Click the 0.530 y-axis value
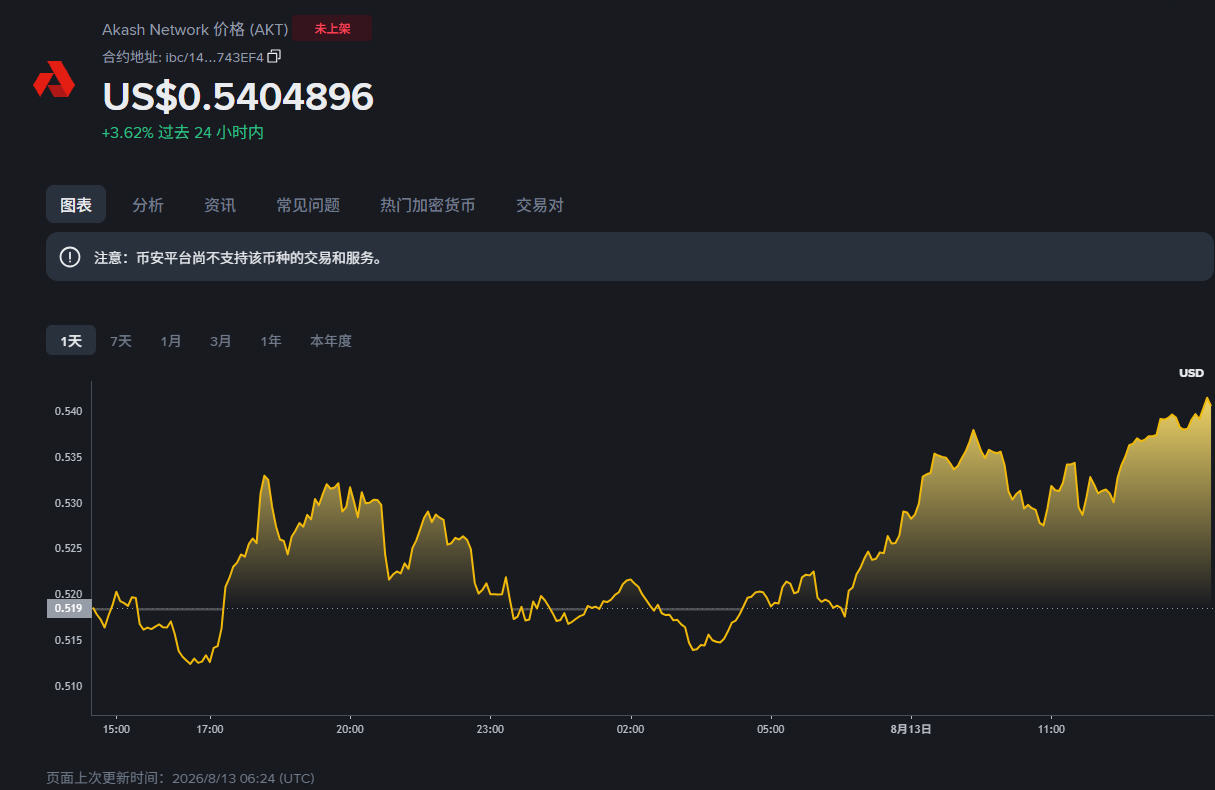 click(68, 503)
